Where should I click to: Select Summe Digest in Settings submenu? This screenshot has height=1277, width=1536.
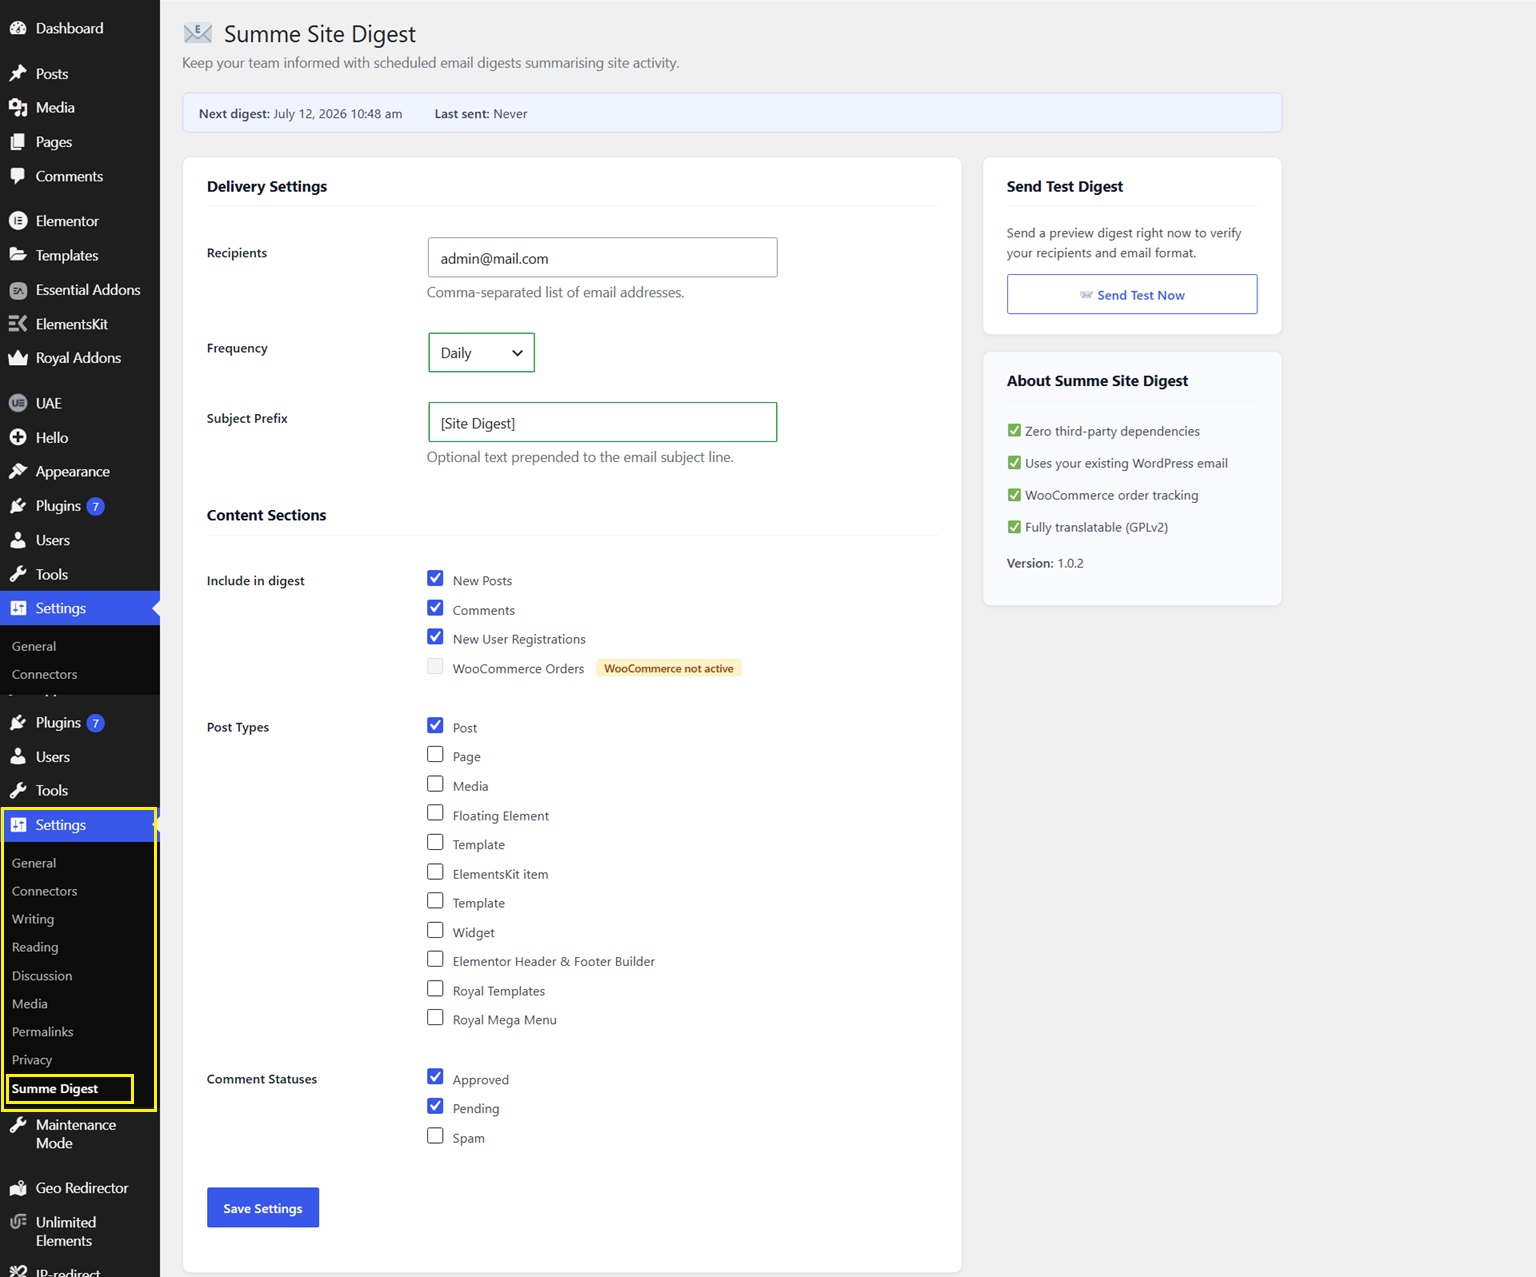click(x=55, y=1089)
